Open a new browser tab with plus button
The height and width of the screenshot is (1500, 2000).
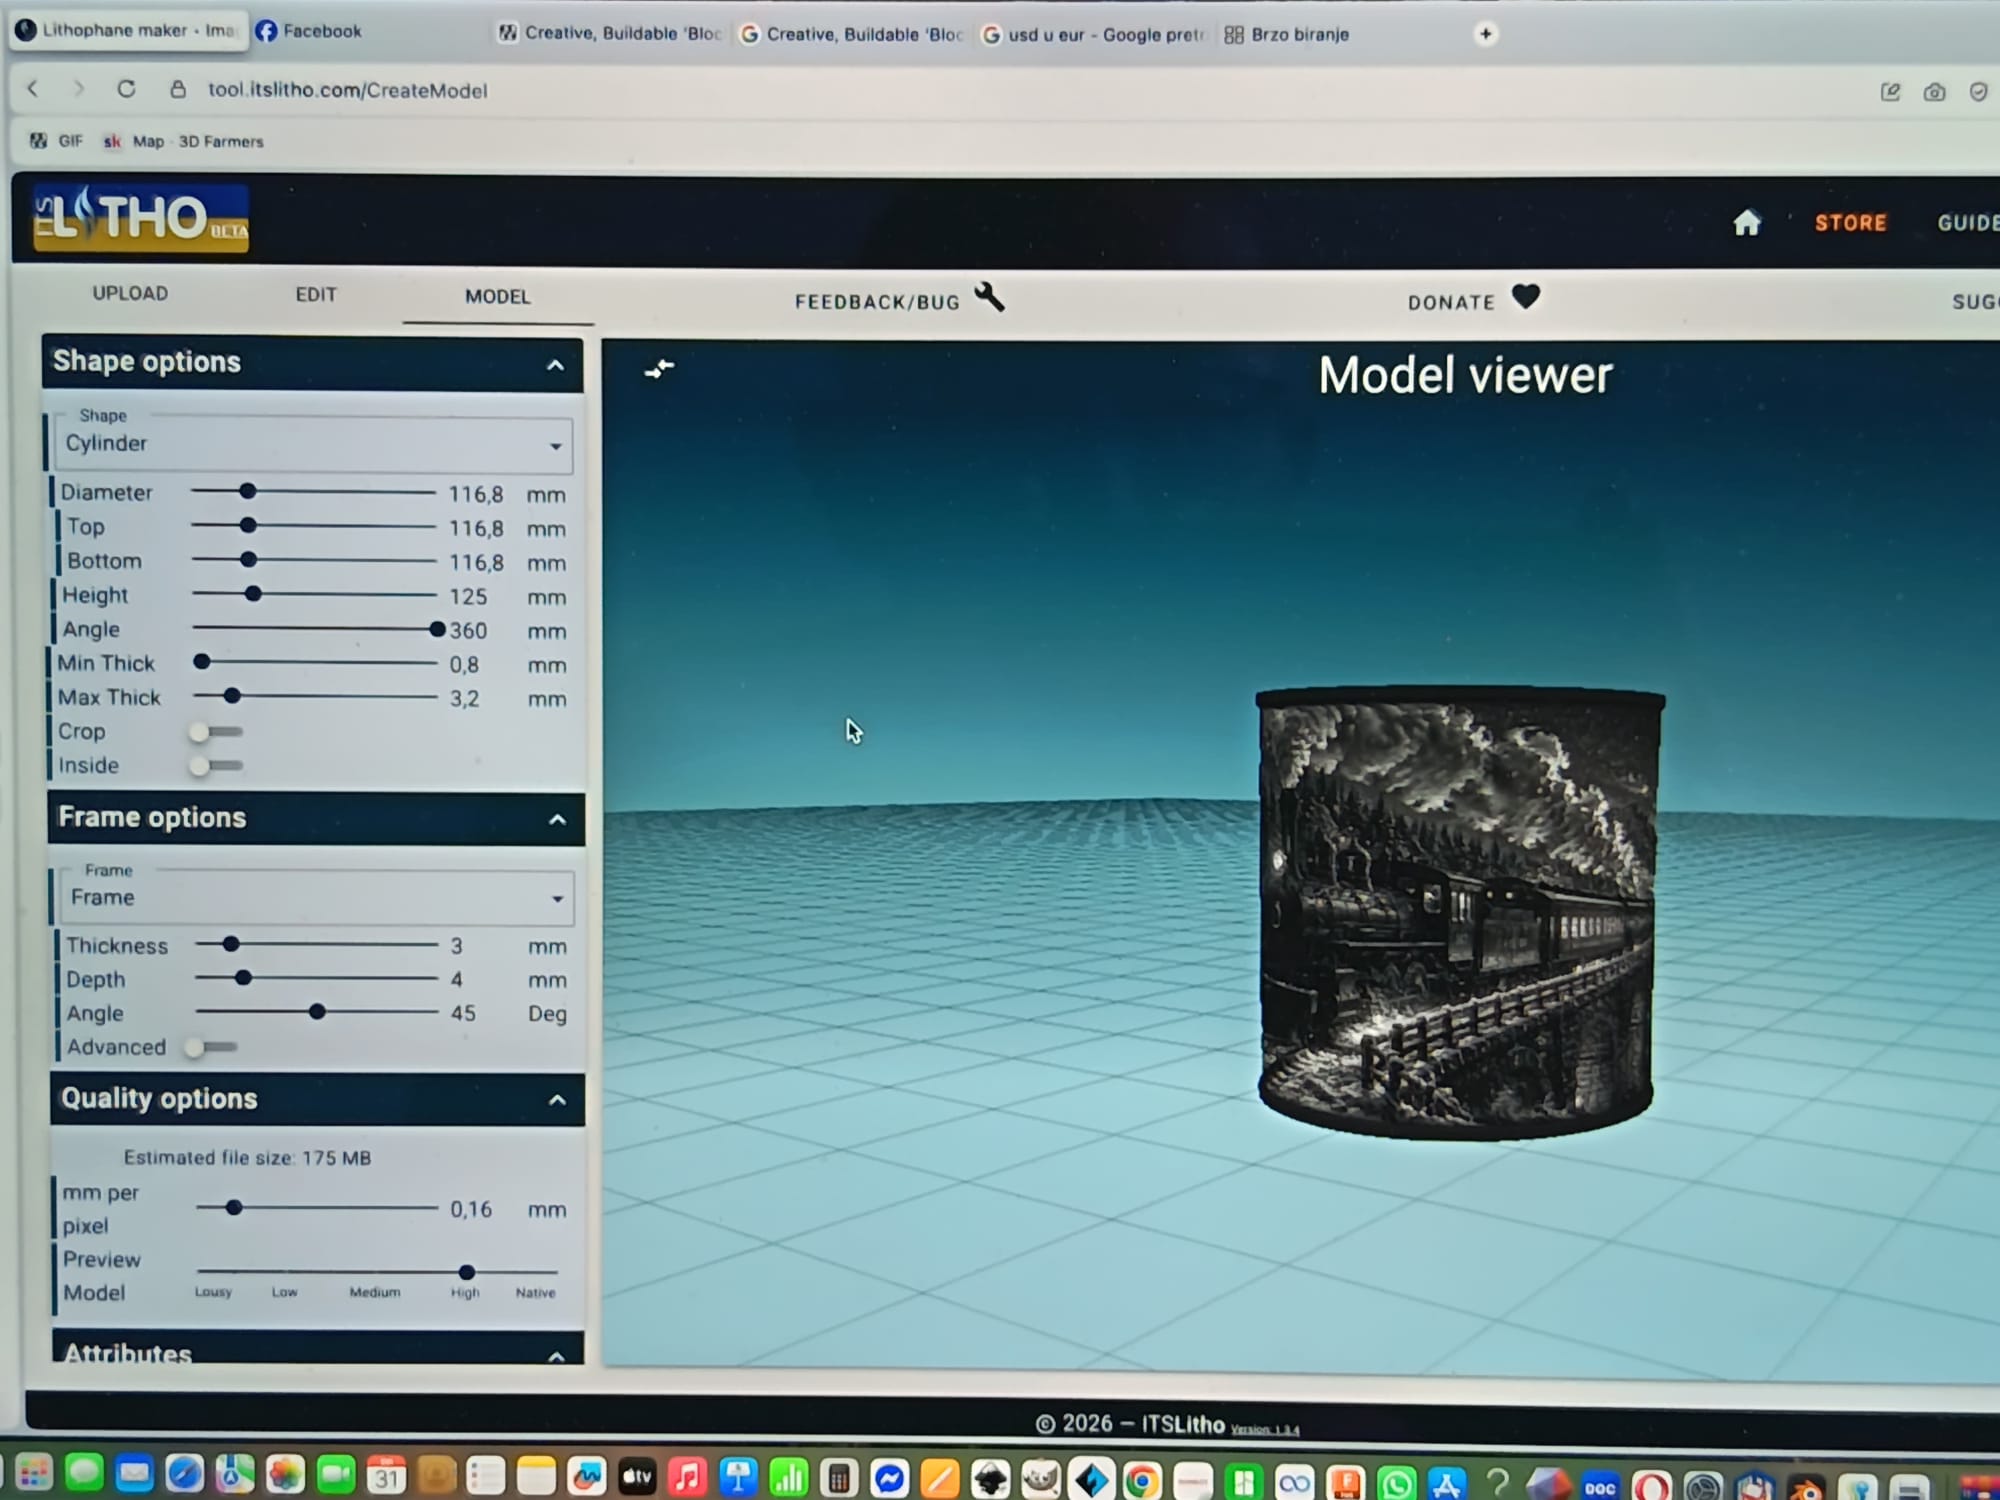(1486, 34)
